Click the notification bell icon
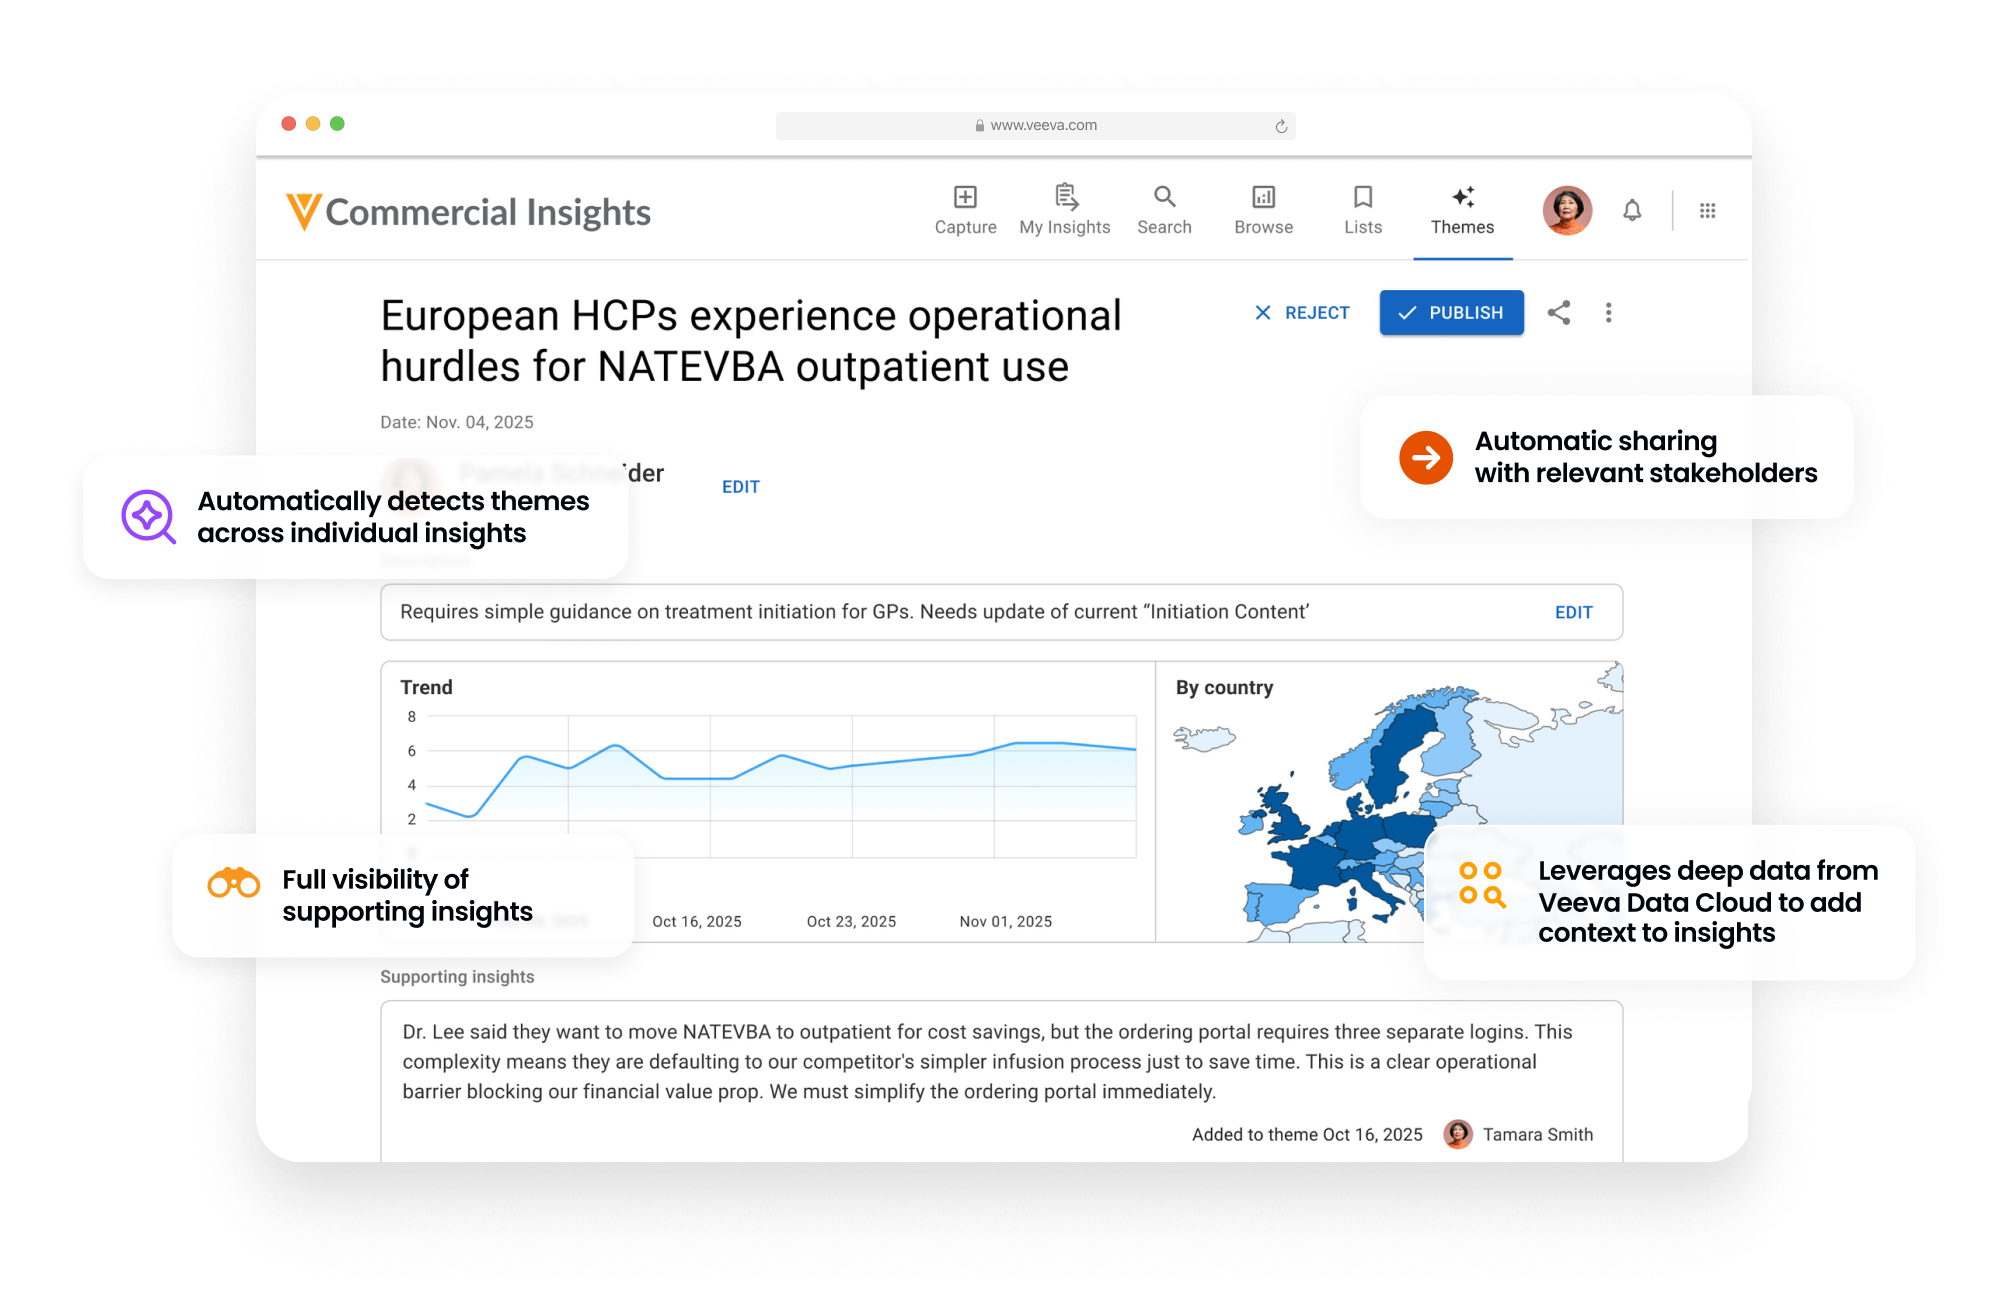The height and width of the screenshot is (1300, 2000). (x=1632, y=211)
